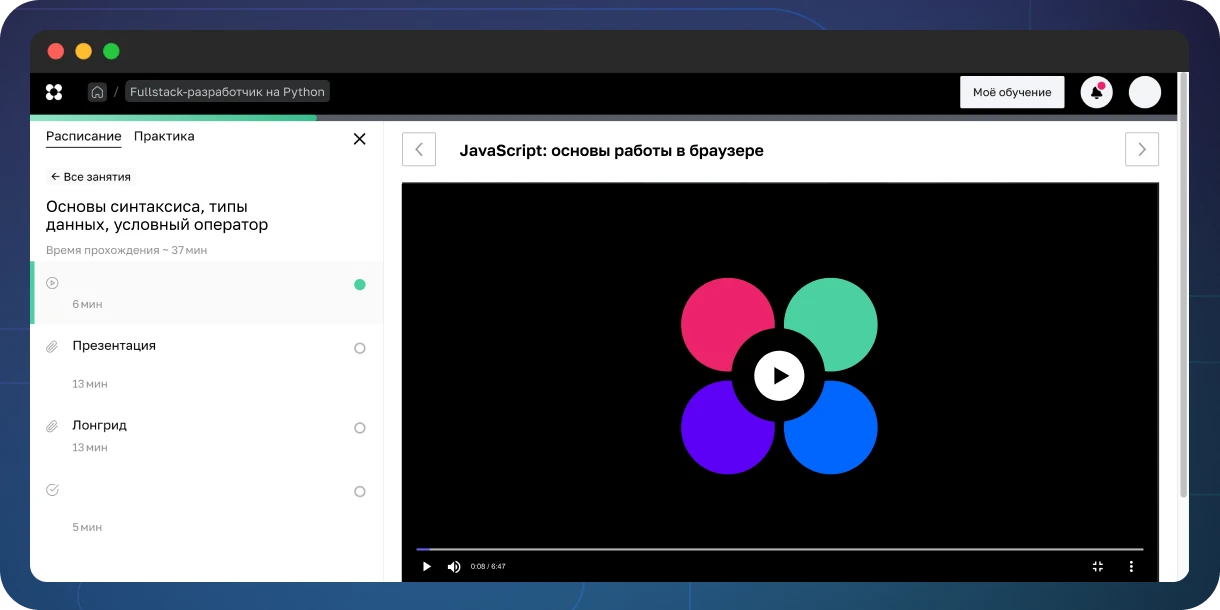Viewport: 1220px width, 610px height.
Task: Click the large center play button
Action: [x=779, y=376]
